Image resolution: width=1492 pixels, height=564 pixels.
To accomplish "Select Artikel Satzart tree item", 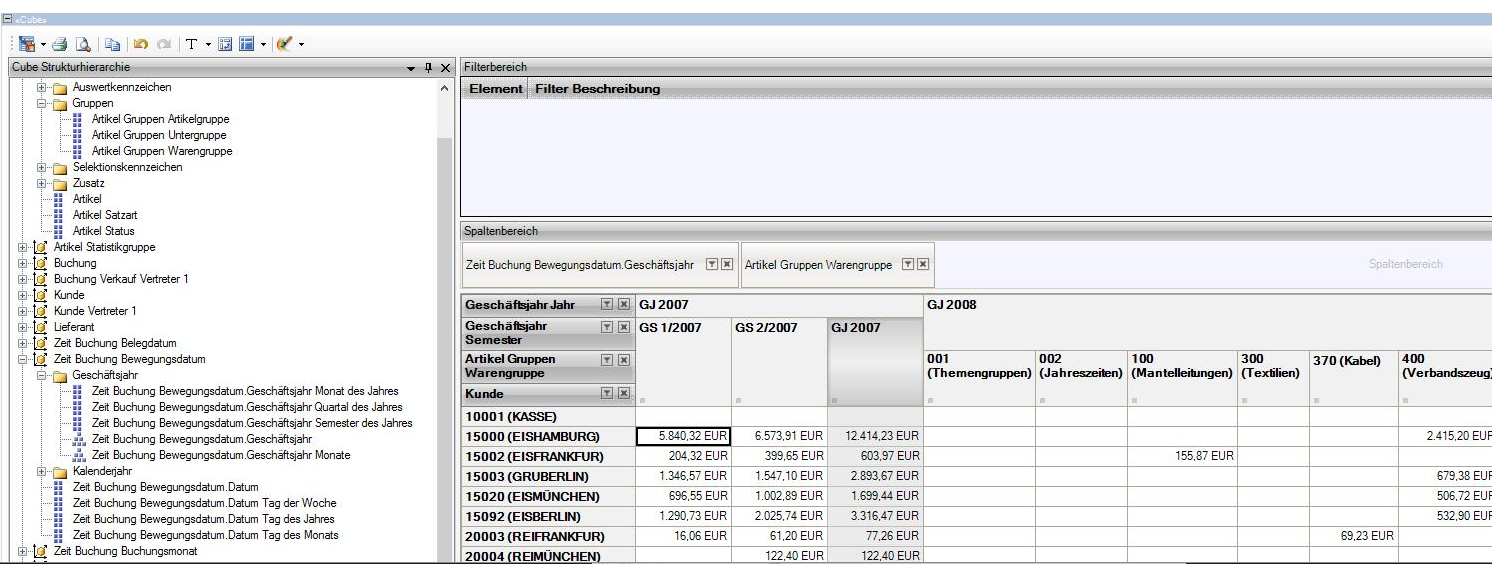I will [x=105, y=215].
